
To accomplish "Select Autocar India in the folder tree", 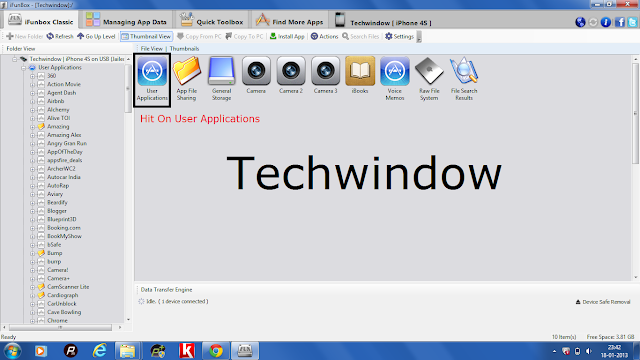I will 64,177.
